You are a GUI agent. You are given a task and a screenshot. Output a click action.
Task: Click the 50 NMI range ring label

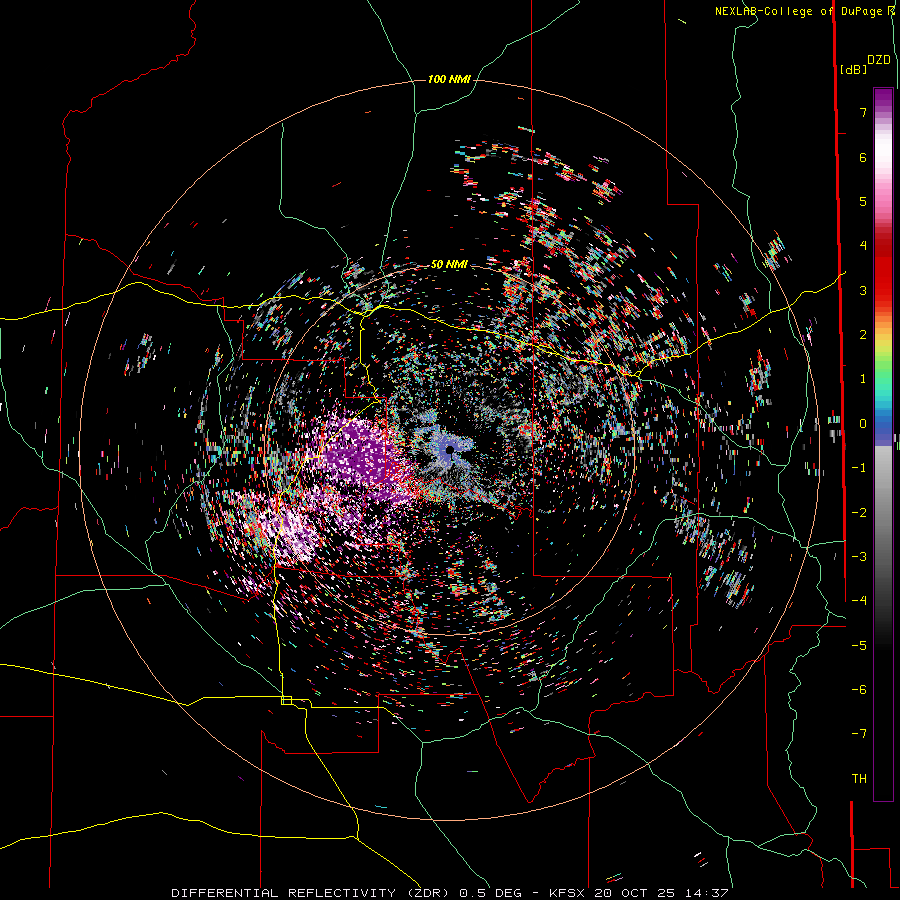449,265
